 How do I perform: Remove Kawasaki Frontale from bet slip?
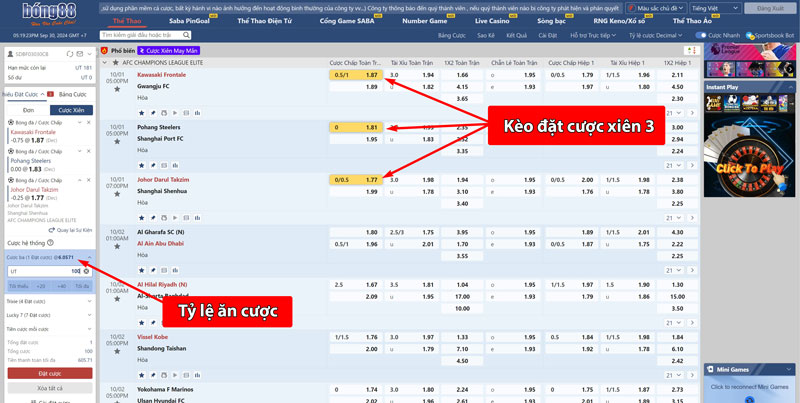click(x=88, y=122)
